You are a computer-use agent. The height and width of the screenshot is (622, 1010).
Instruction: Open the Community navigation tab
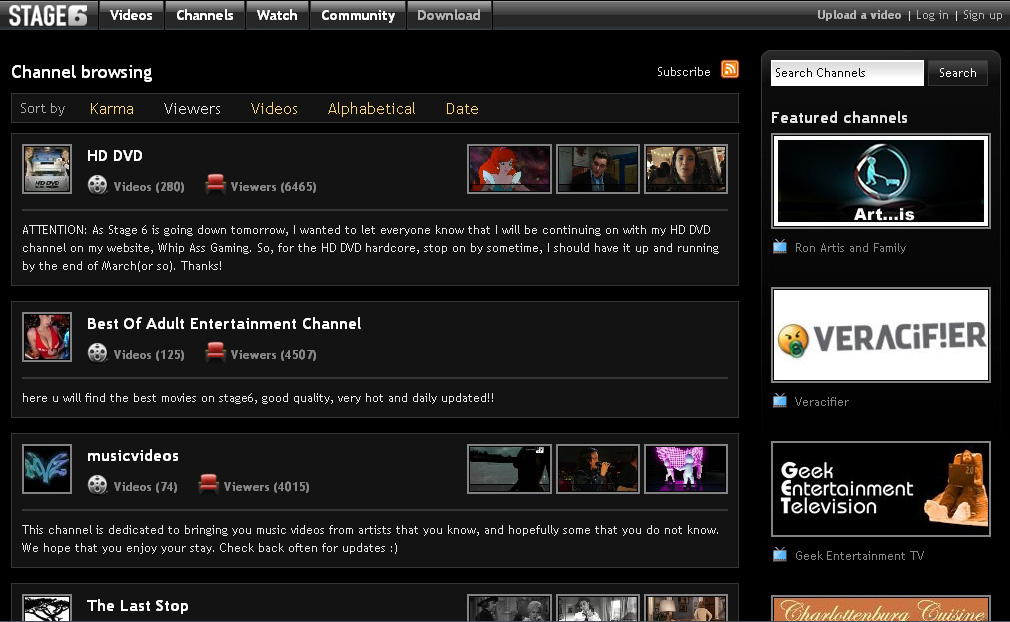click(358, 15)
